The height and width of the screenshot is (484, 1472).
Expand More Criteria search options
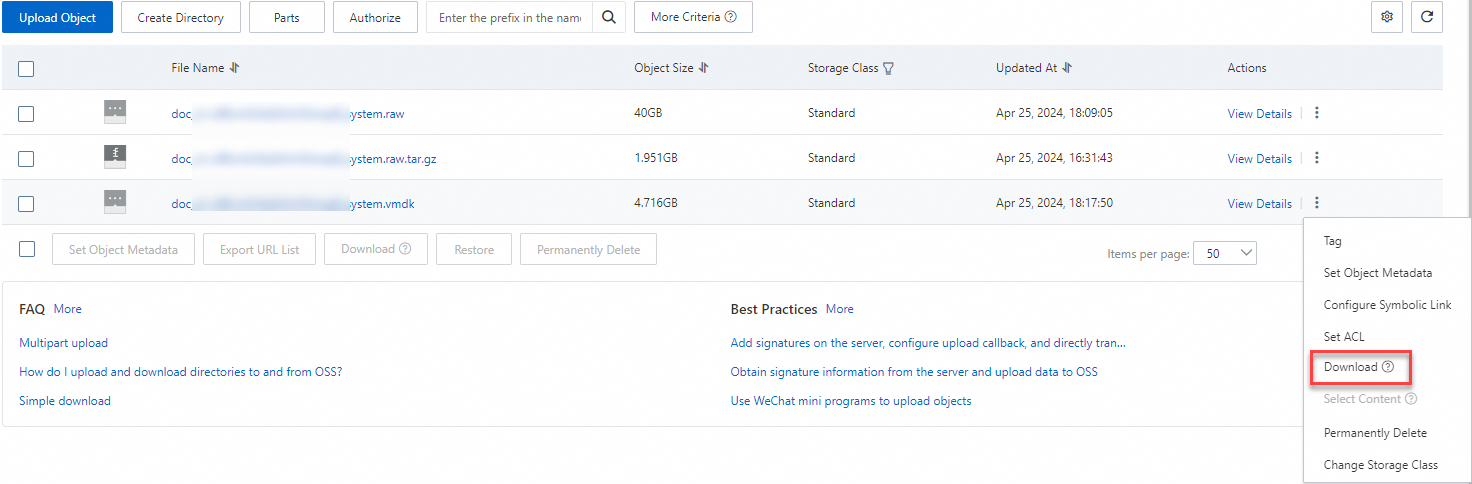pyautogui.click(x=693, y=17)
